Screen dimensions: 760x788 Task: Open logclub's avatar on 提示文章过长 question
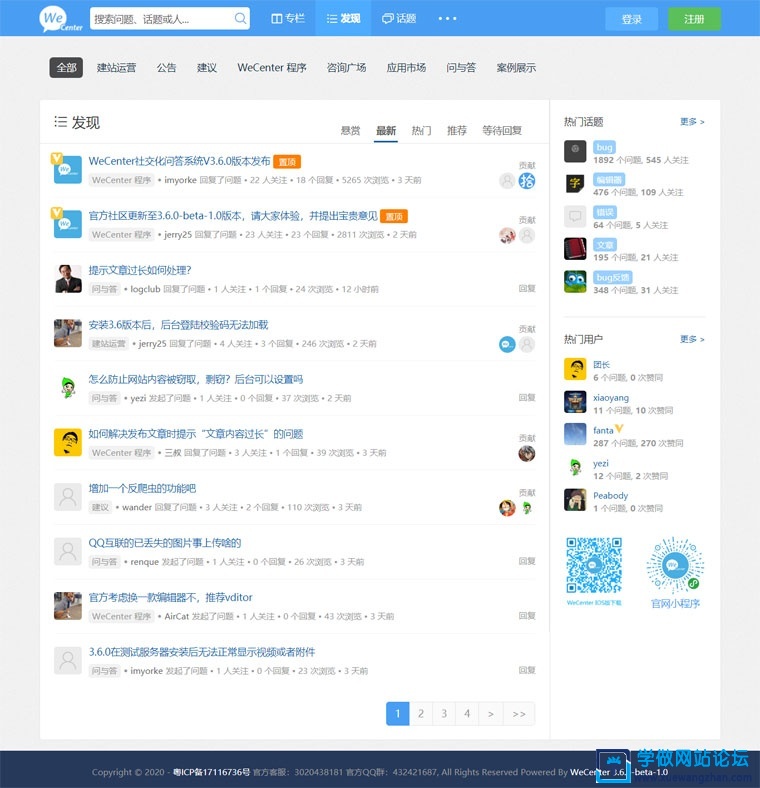67,278
